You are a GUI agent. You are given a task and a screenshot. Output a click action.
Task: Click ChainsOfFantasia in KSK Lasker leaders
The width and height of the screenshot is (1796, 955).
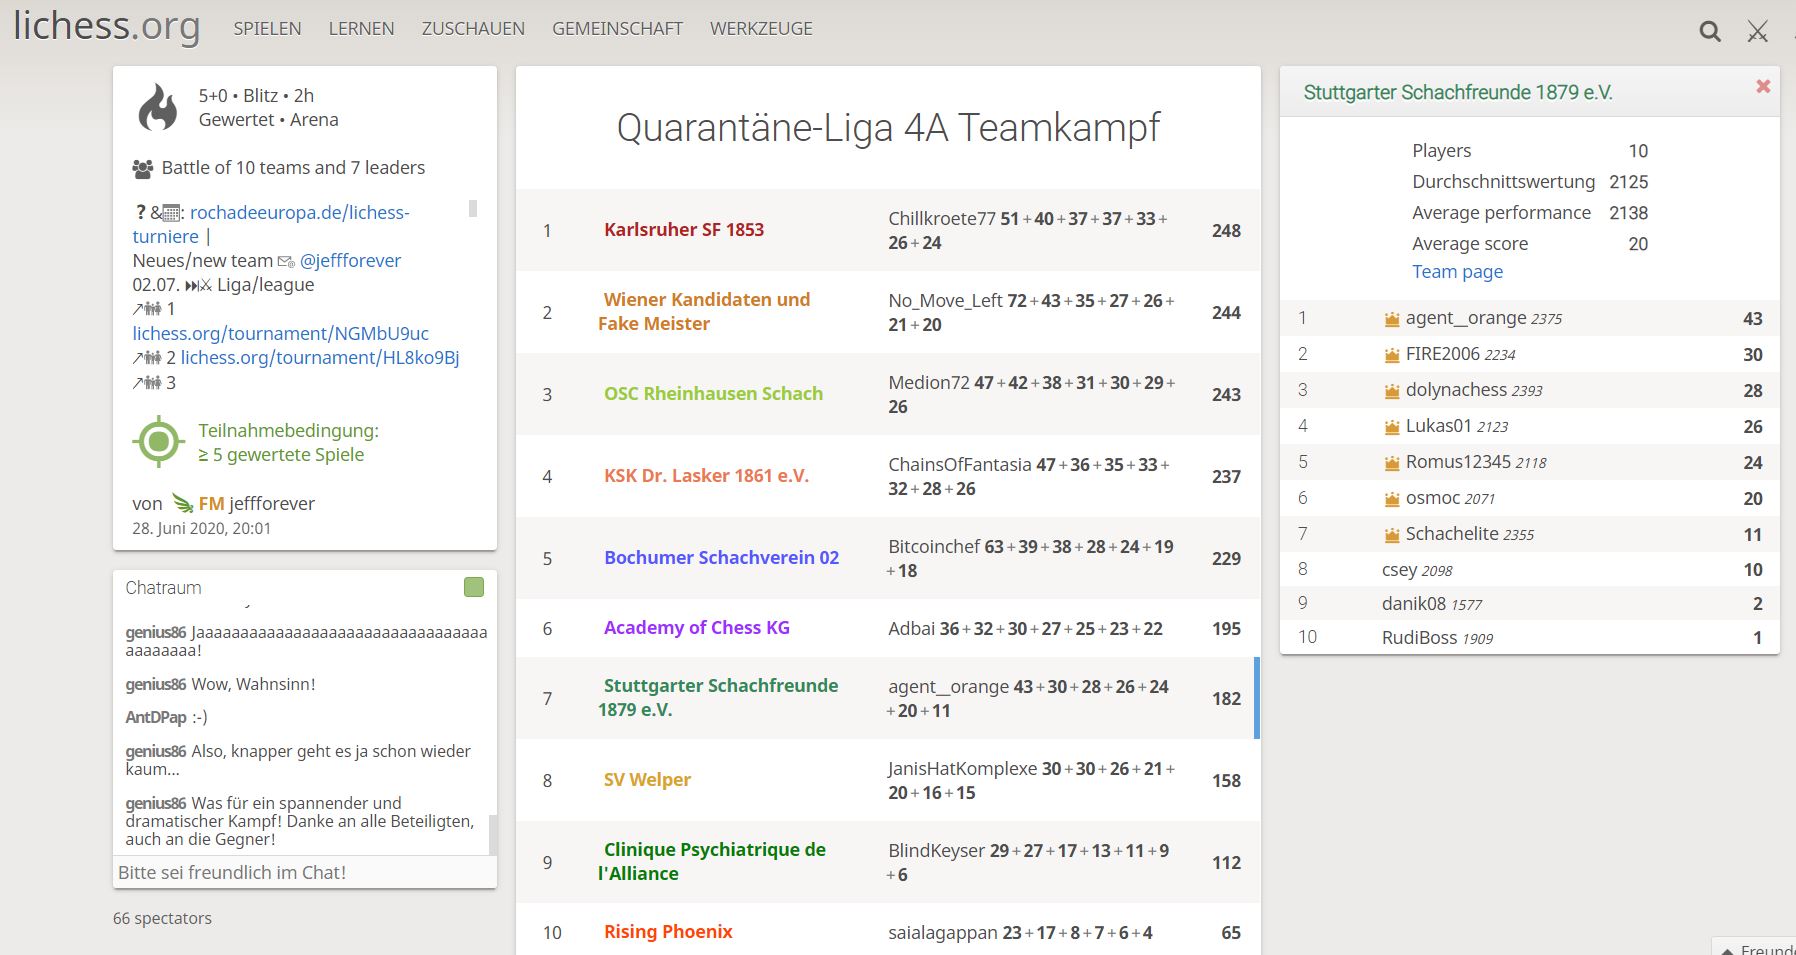point(960,464)
